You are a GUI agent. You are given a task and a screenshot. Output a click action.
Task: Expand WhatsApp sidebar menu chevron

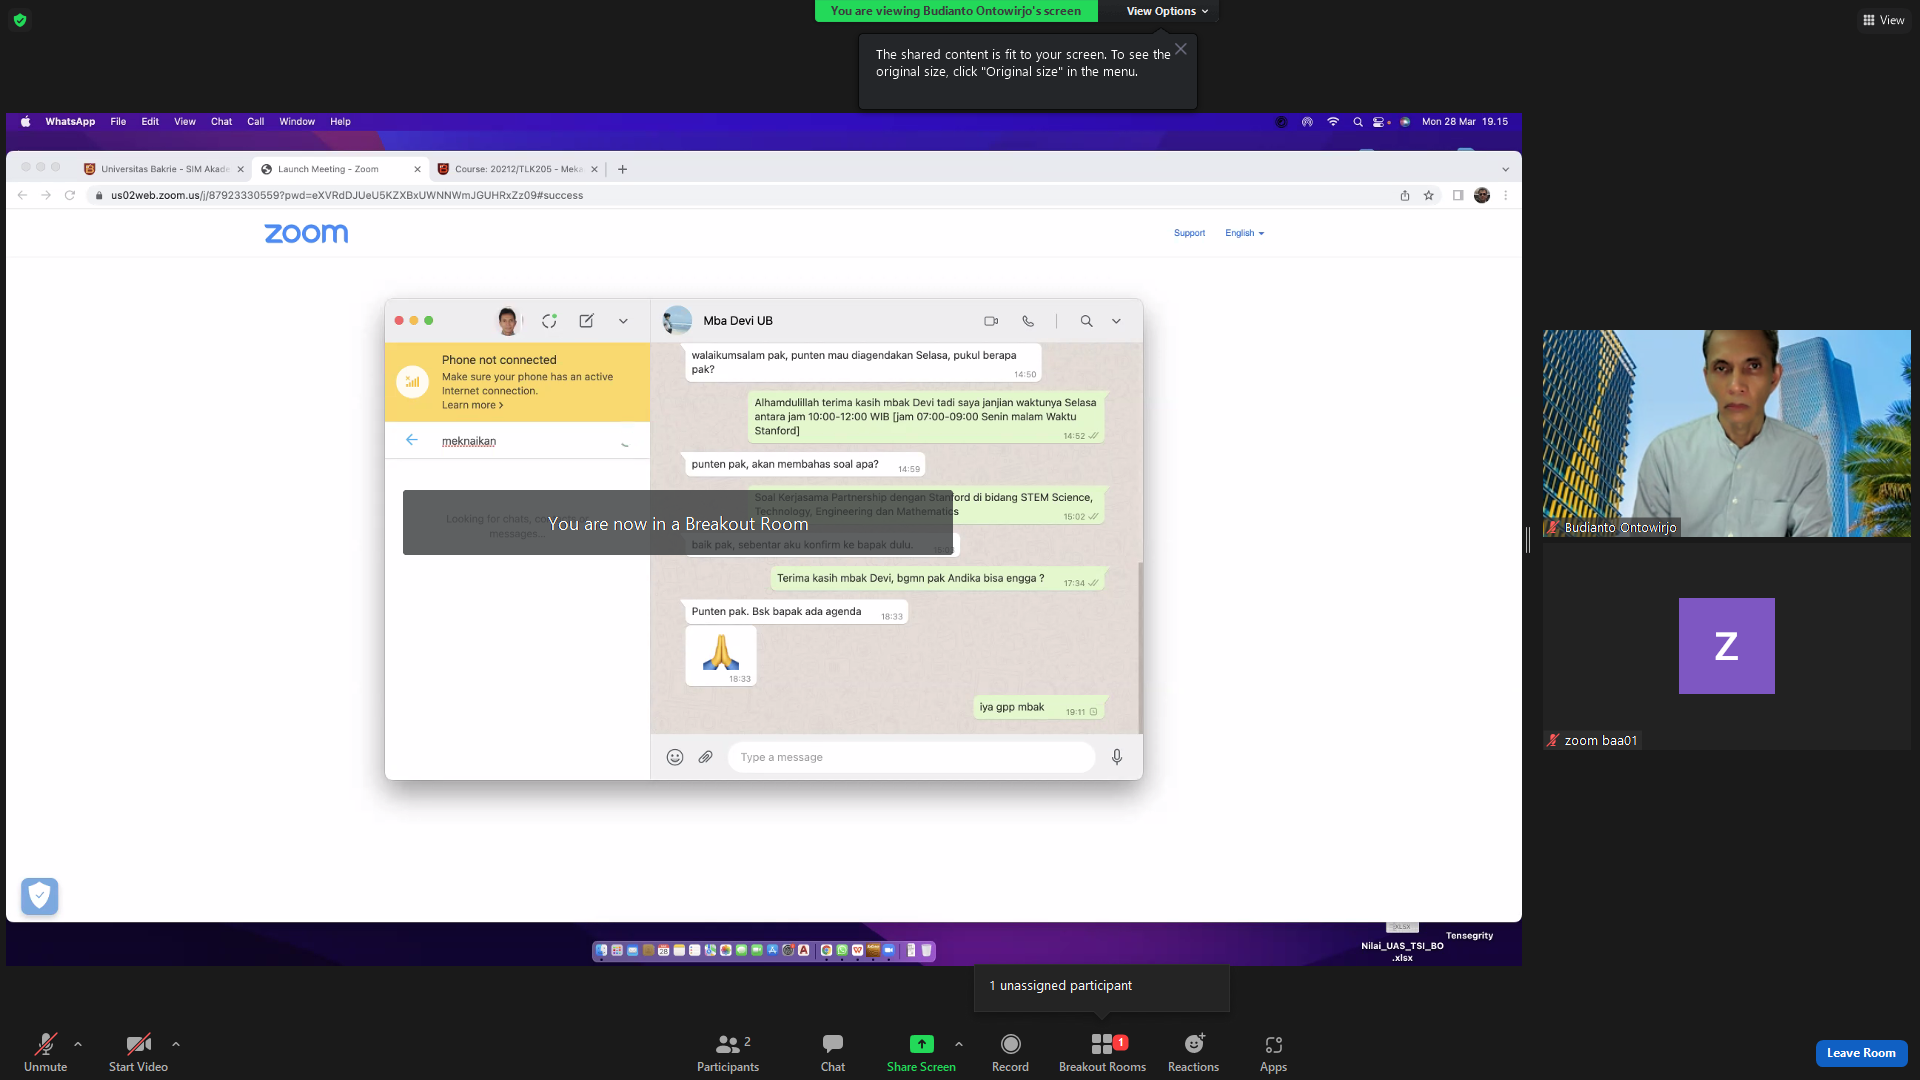[x=623, y=321]
